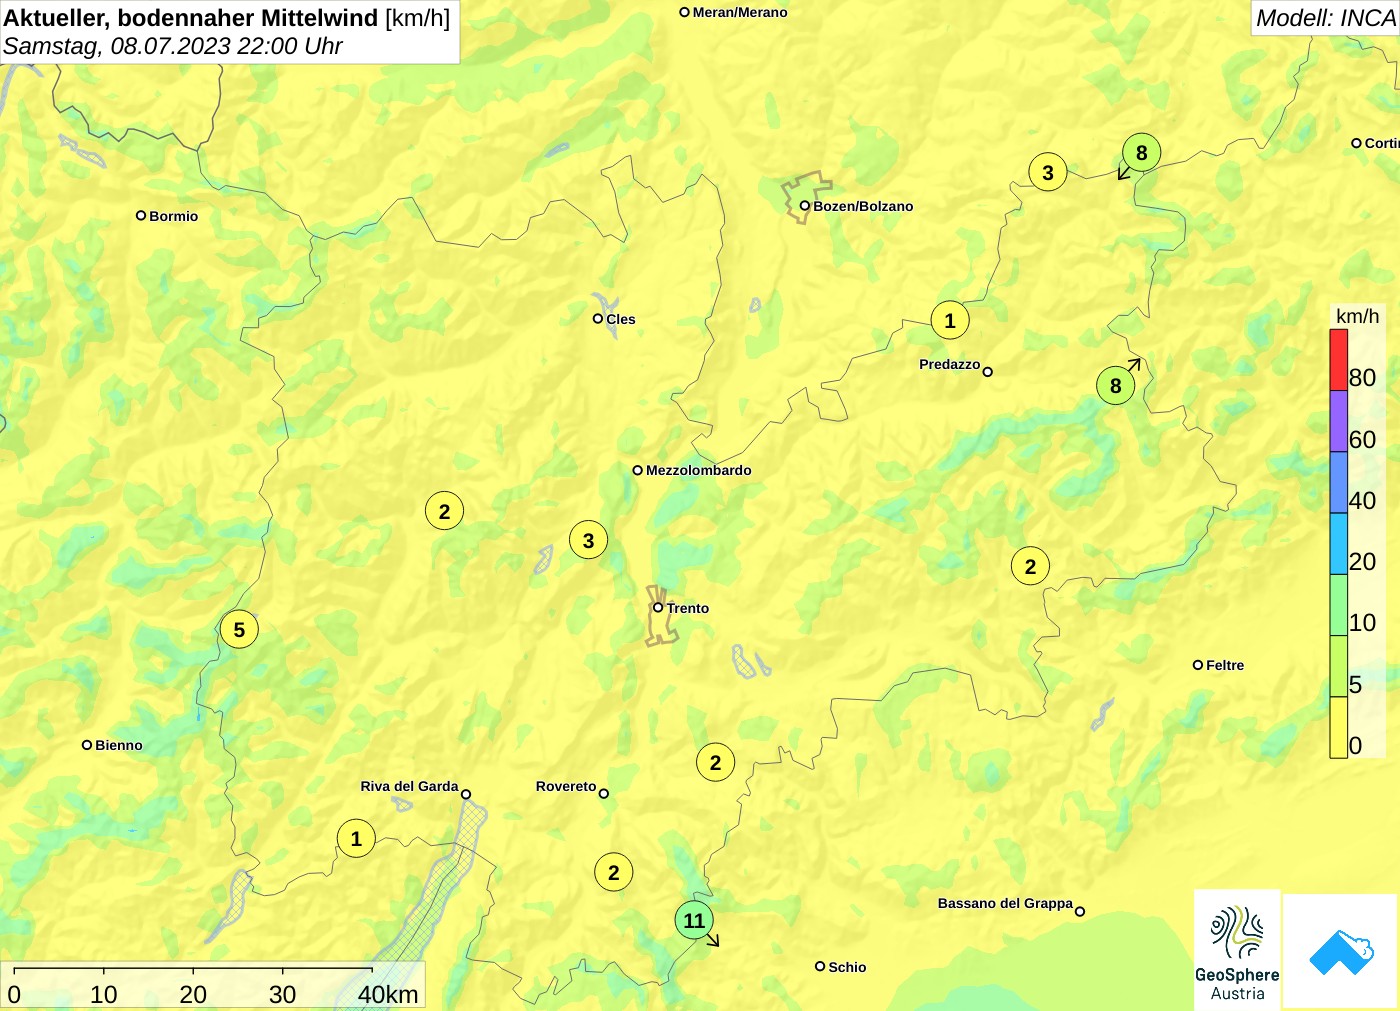The image size is (1400, 1011).
Task: Click the Bormio city marker
Action: (141, 215)
